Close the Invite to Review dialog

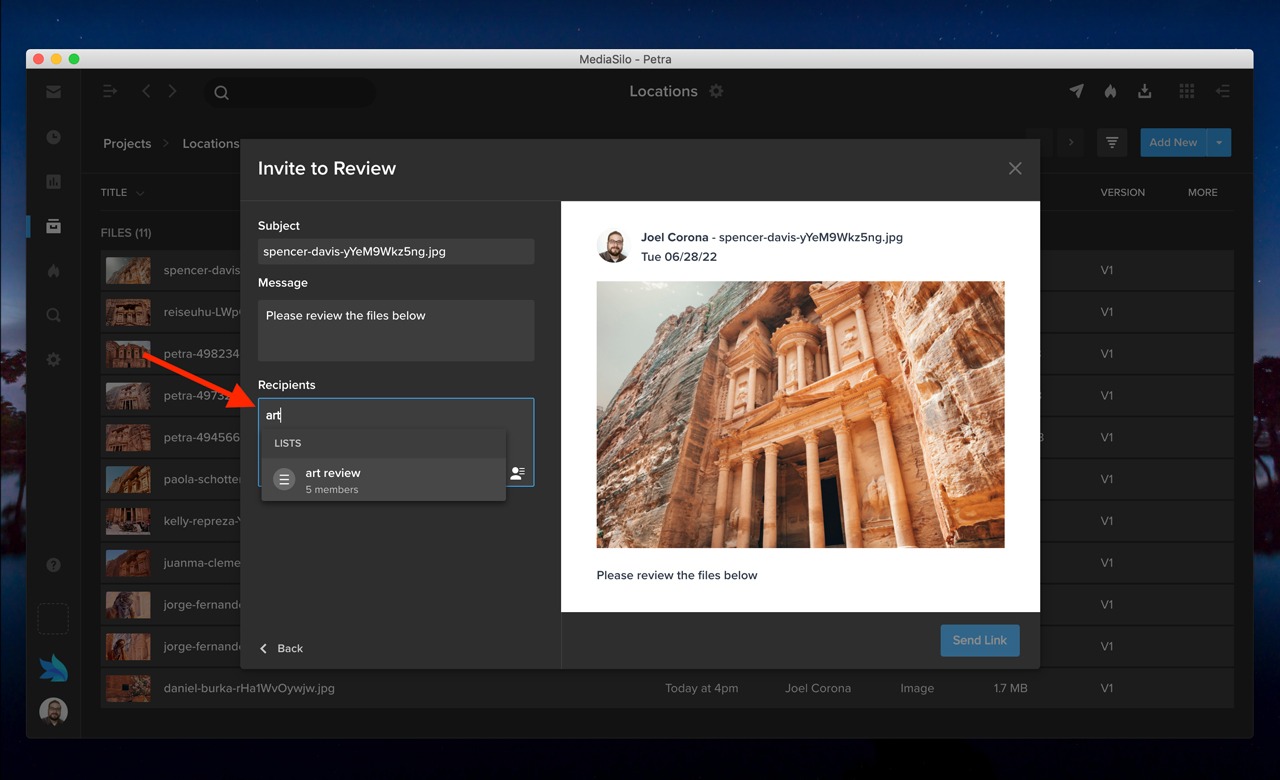[1015, 168]
